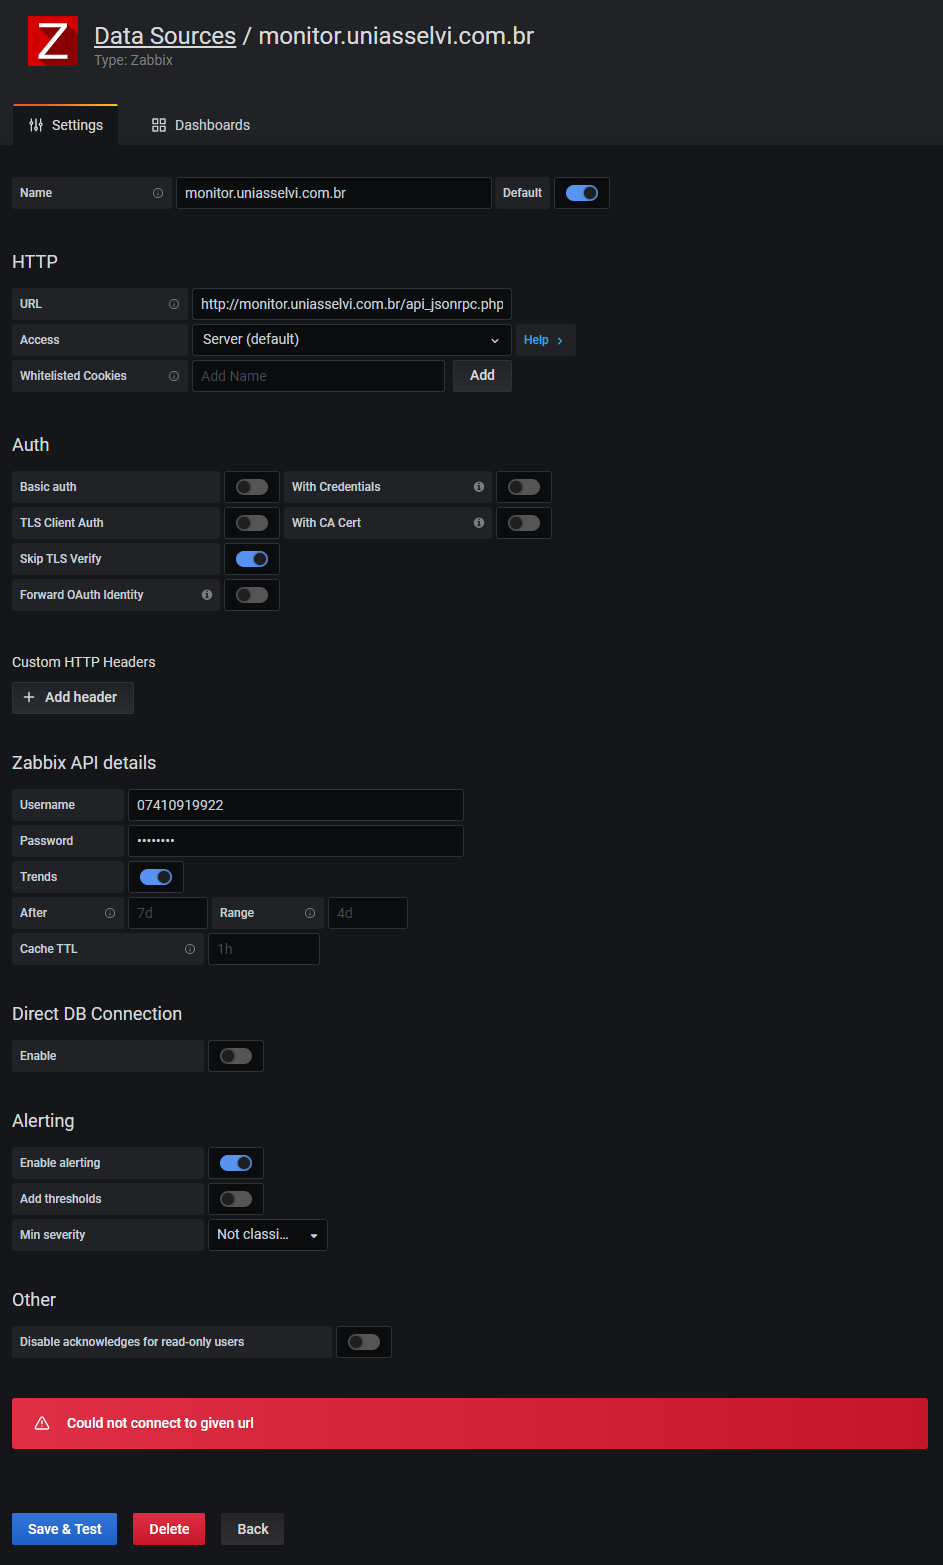Click the 'Could not connect to given url' message
Viewport: 943px width, 1565px height.
(x=160, y=1423)
